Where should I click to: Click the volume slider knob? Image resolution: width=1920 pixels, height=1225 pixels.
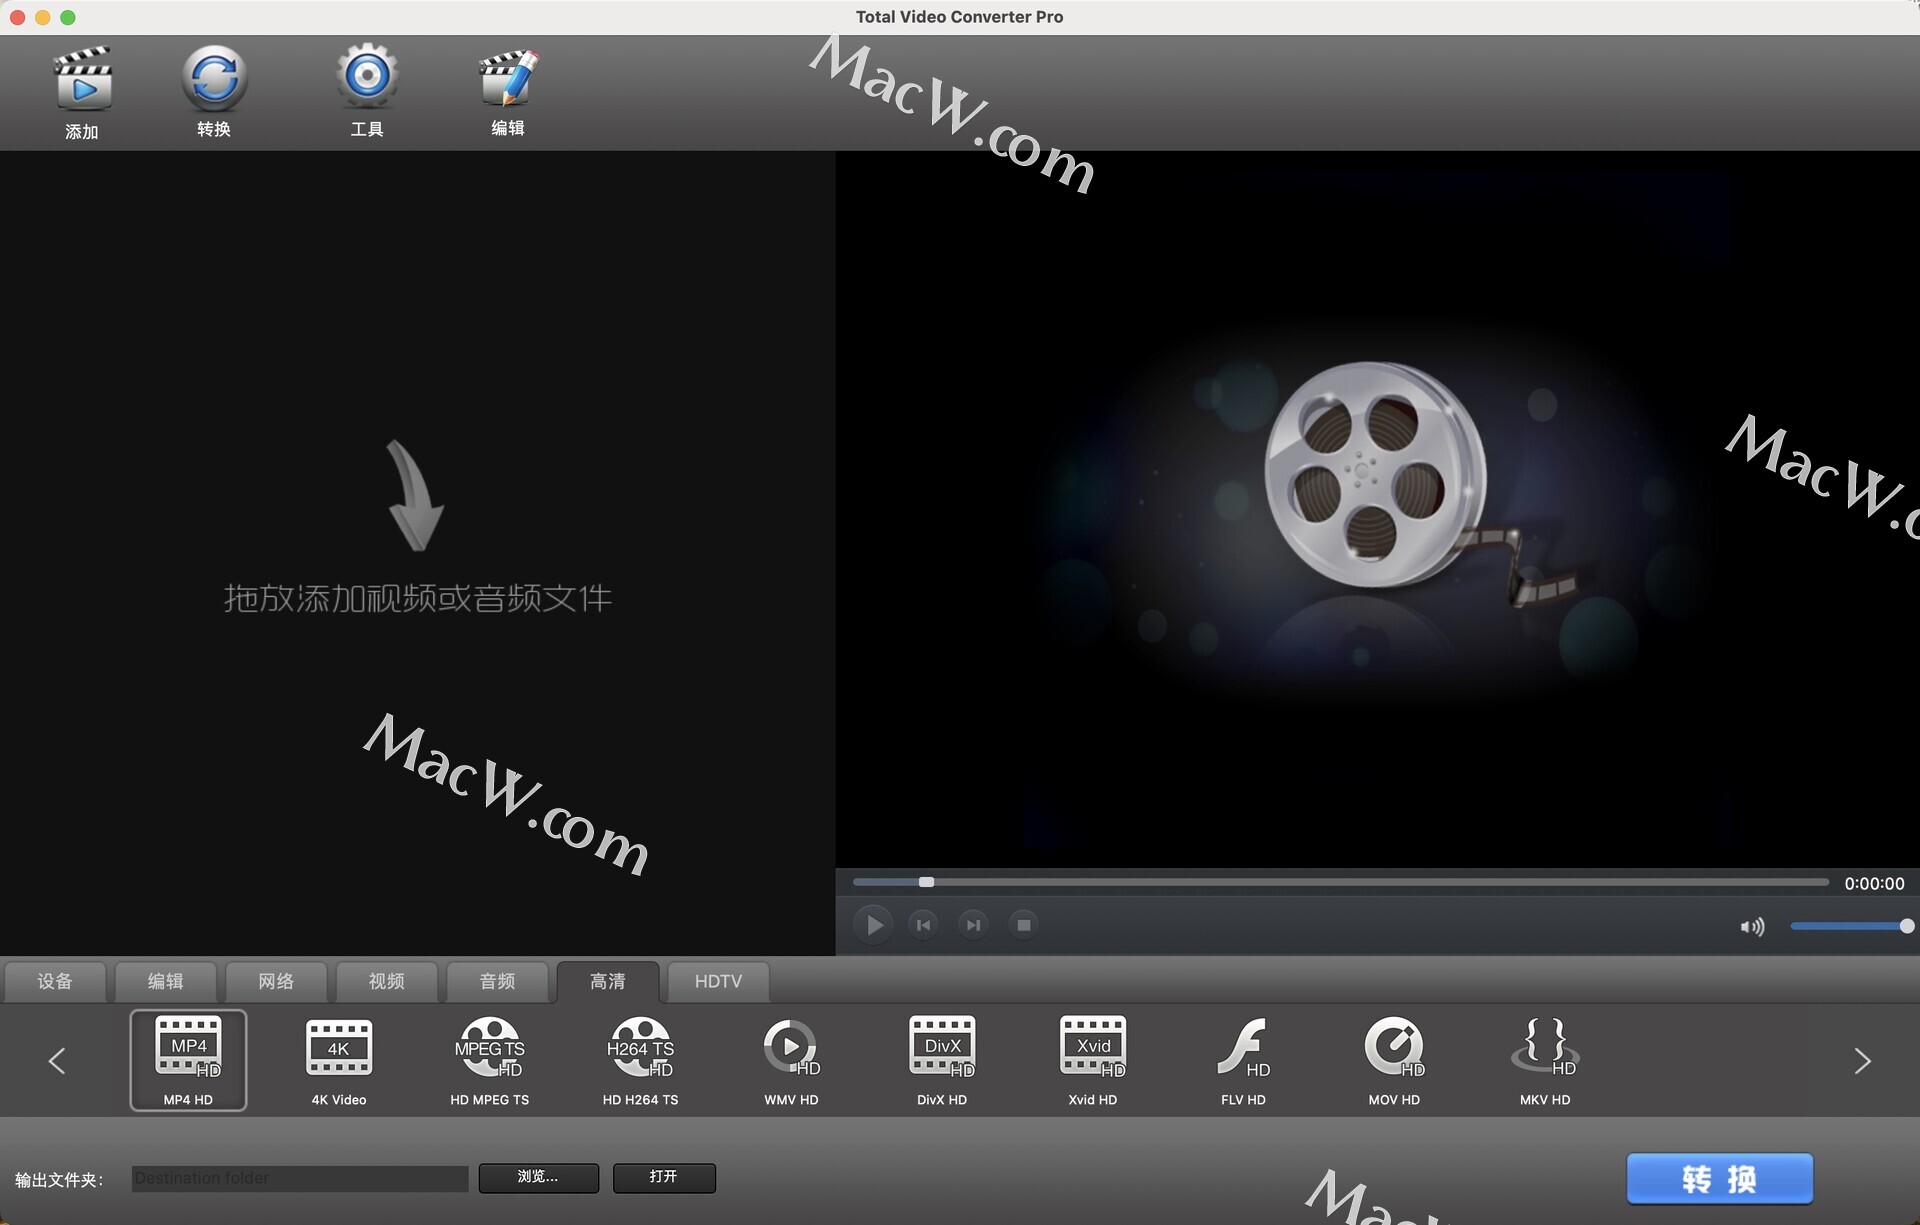[1906, 926]
